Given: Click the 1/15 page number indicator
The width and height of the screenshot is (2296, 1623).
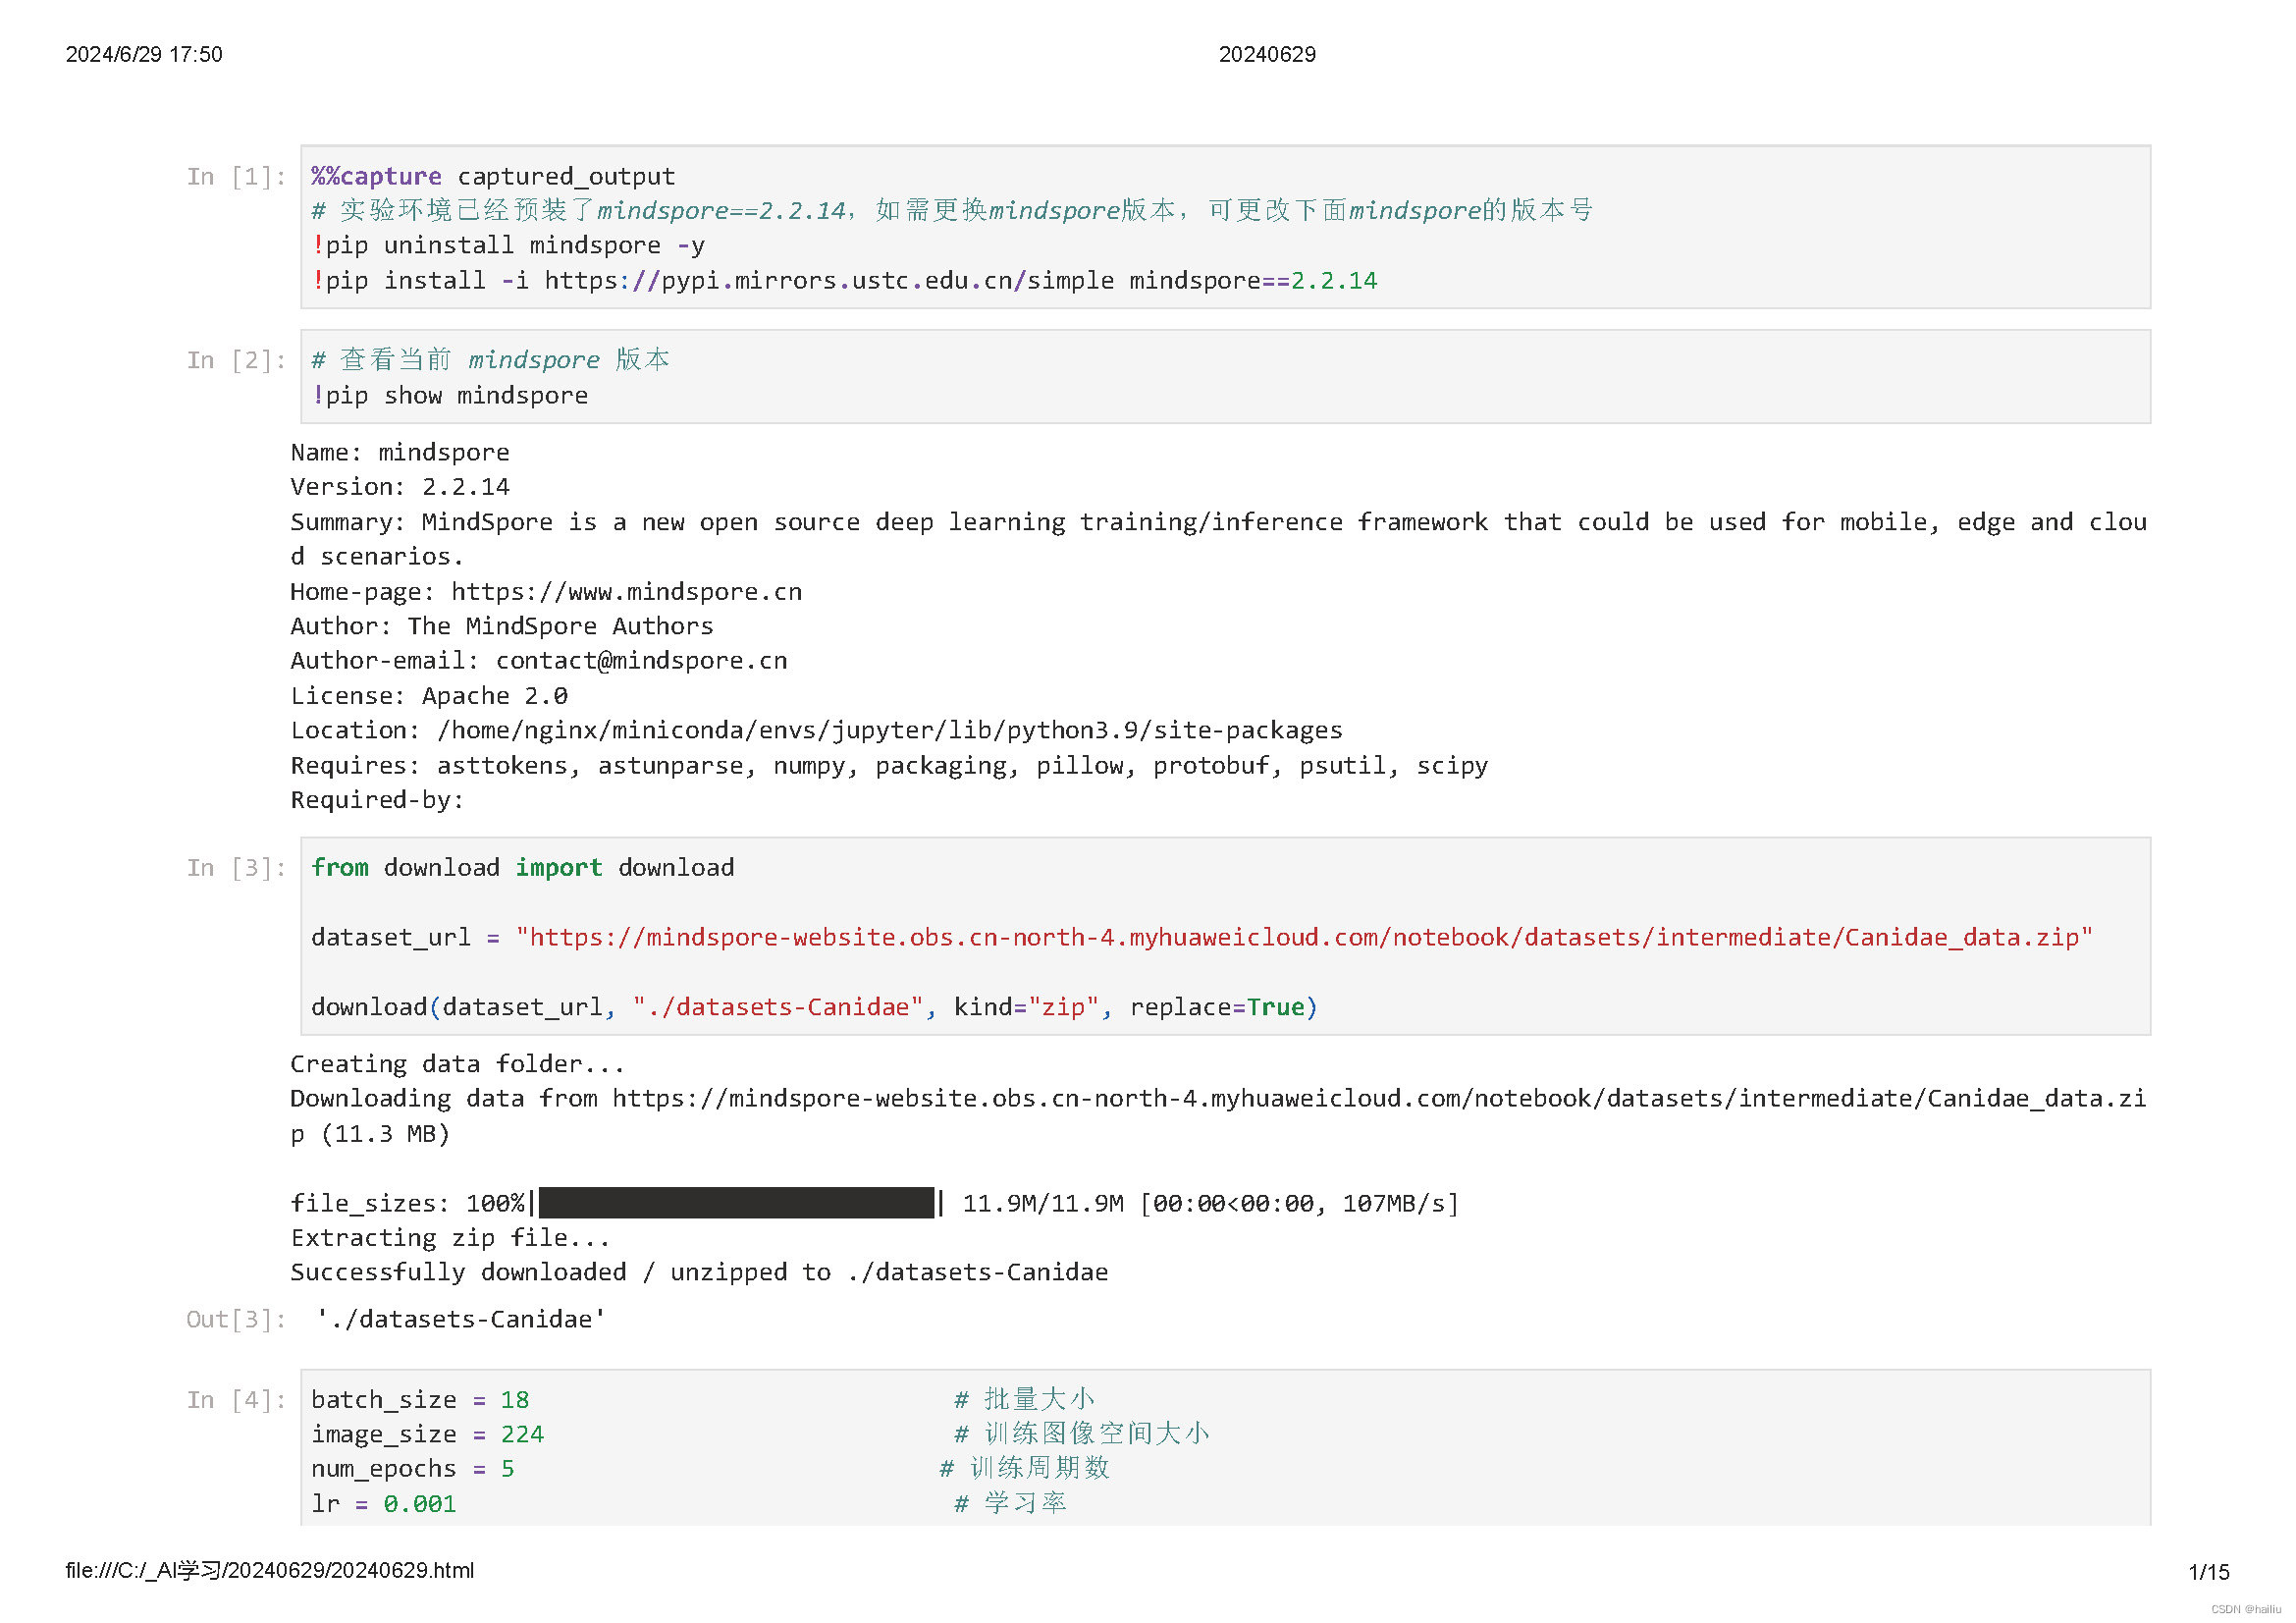Looking at the screenshot, I should click(2209, 1573).
